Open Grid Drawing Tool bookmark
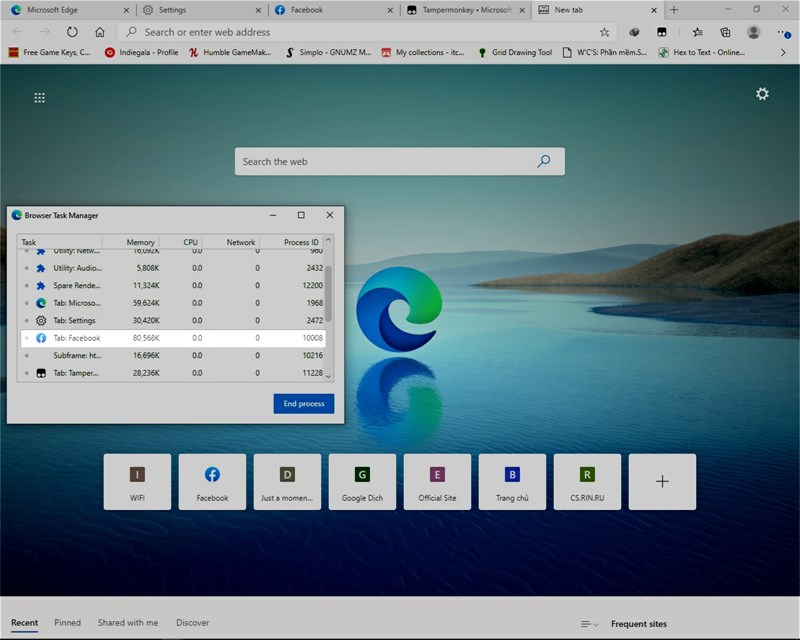 tap(515, 52)
